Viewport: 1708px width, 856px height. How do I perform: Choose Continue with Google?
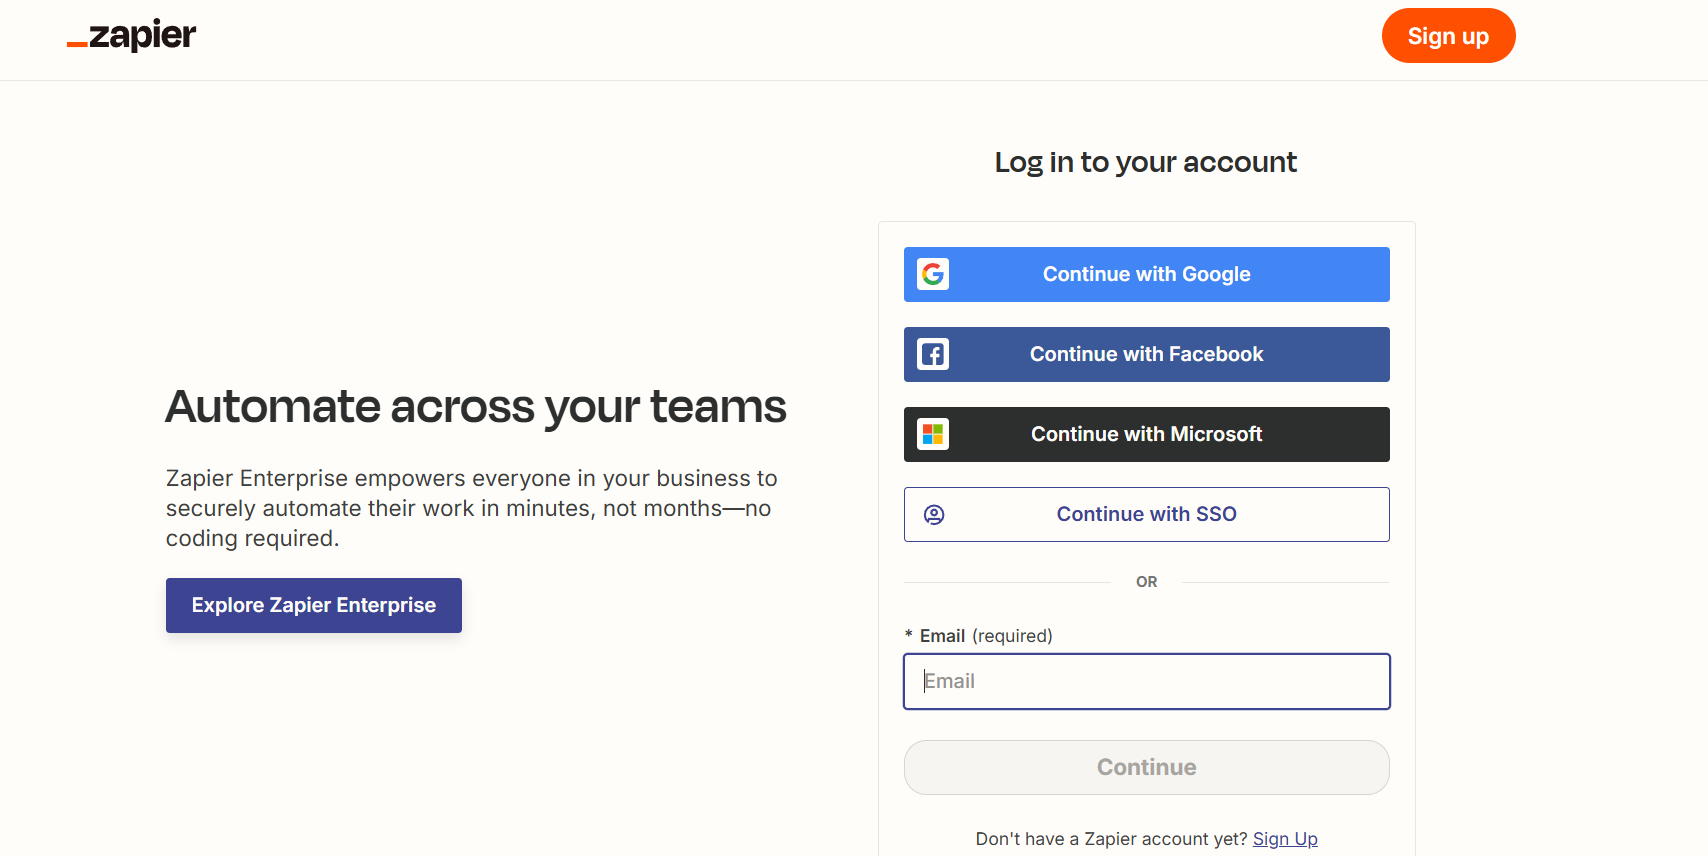(1147, 274)
